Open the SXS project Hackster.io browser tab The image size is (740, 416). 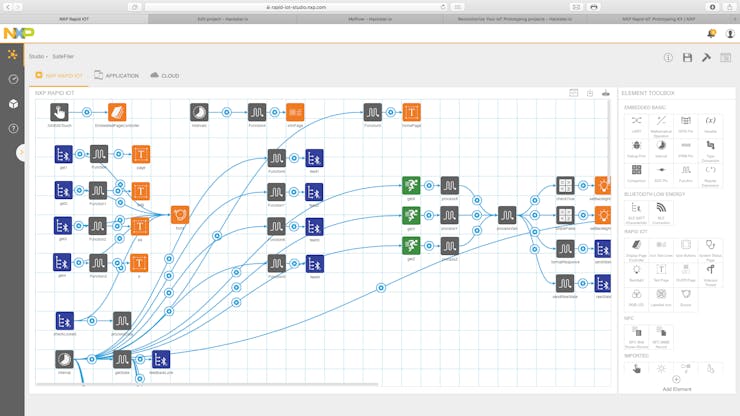pyautogui.click(x=222, y=19)
